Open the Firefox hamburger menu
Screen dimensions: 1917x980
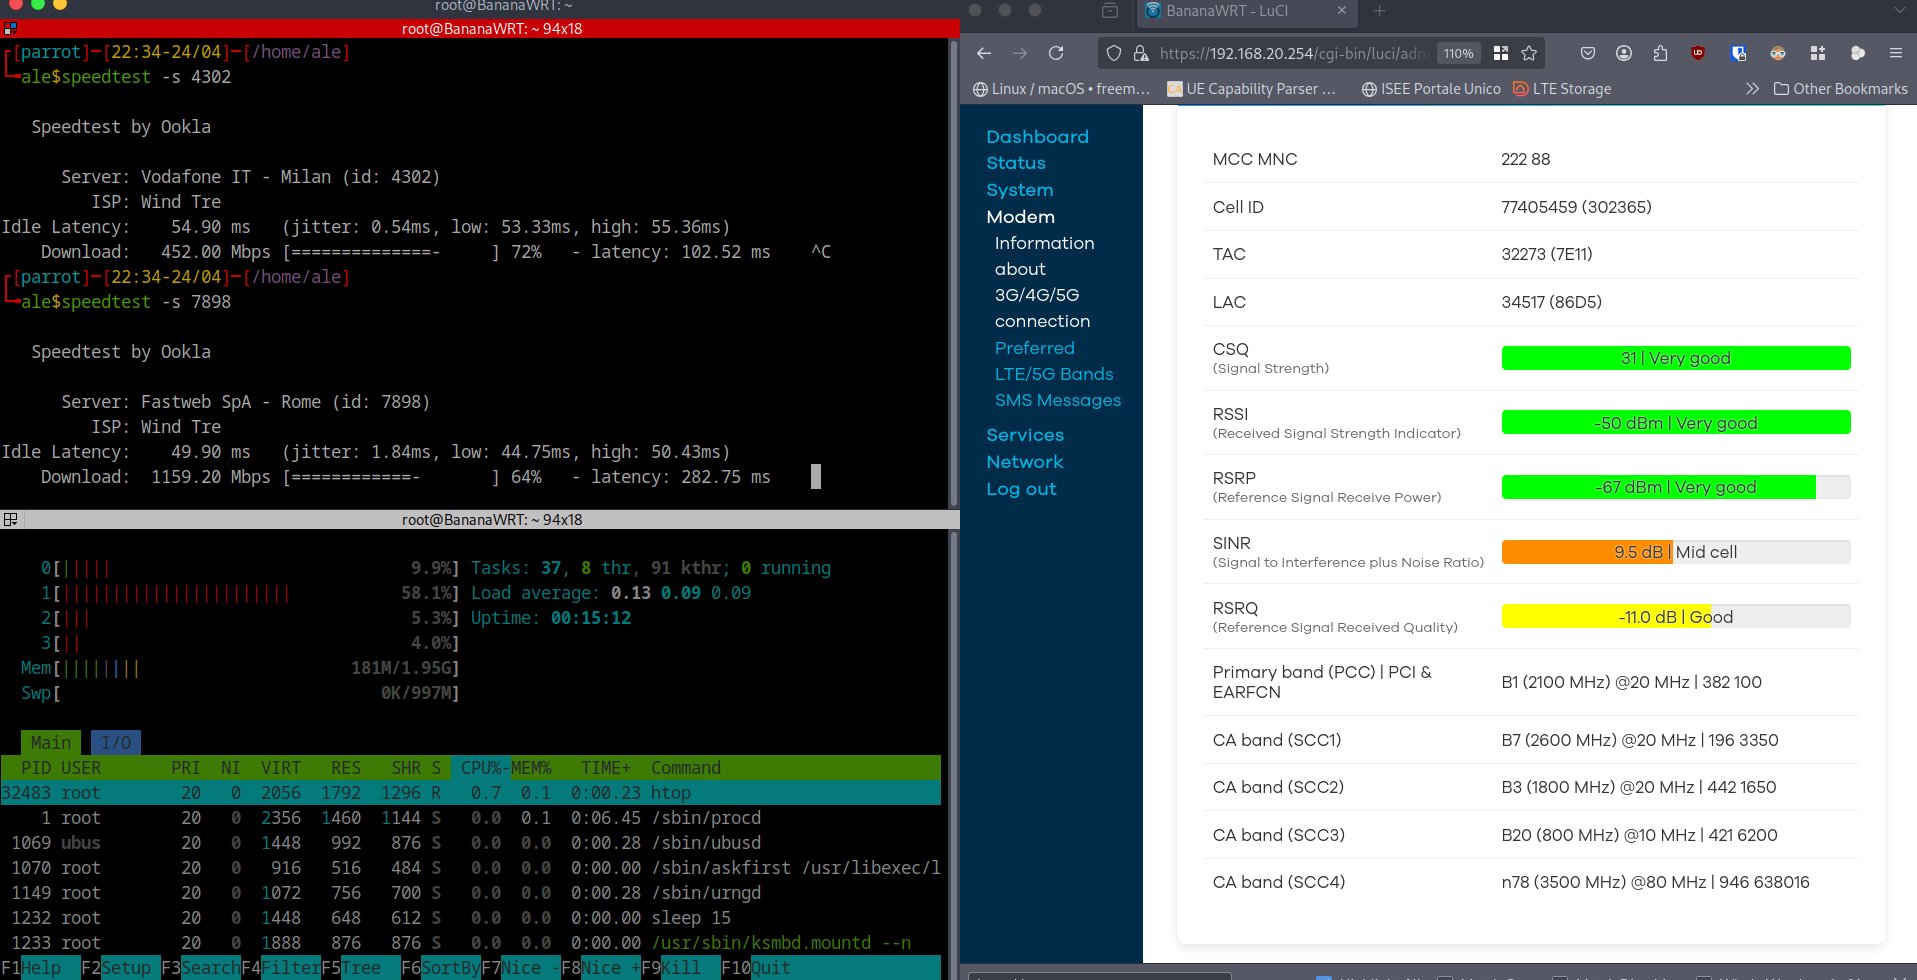[x=1895, y=53]
